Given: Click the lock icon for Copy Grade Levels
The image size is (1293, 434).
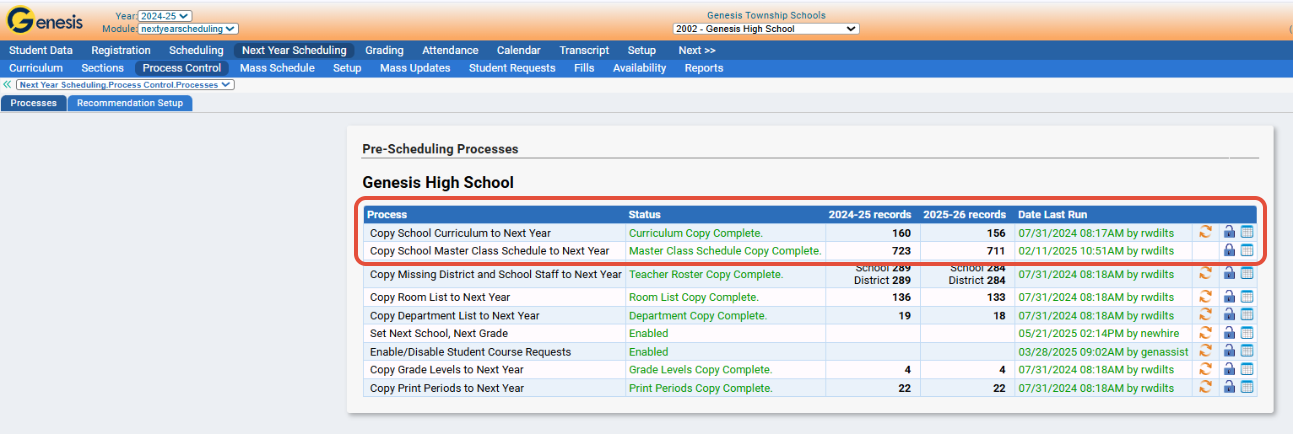Looking at the screenshot, I should [x=1229, y=369].
